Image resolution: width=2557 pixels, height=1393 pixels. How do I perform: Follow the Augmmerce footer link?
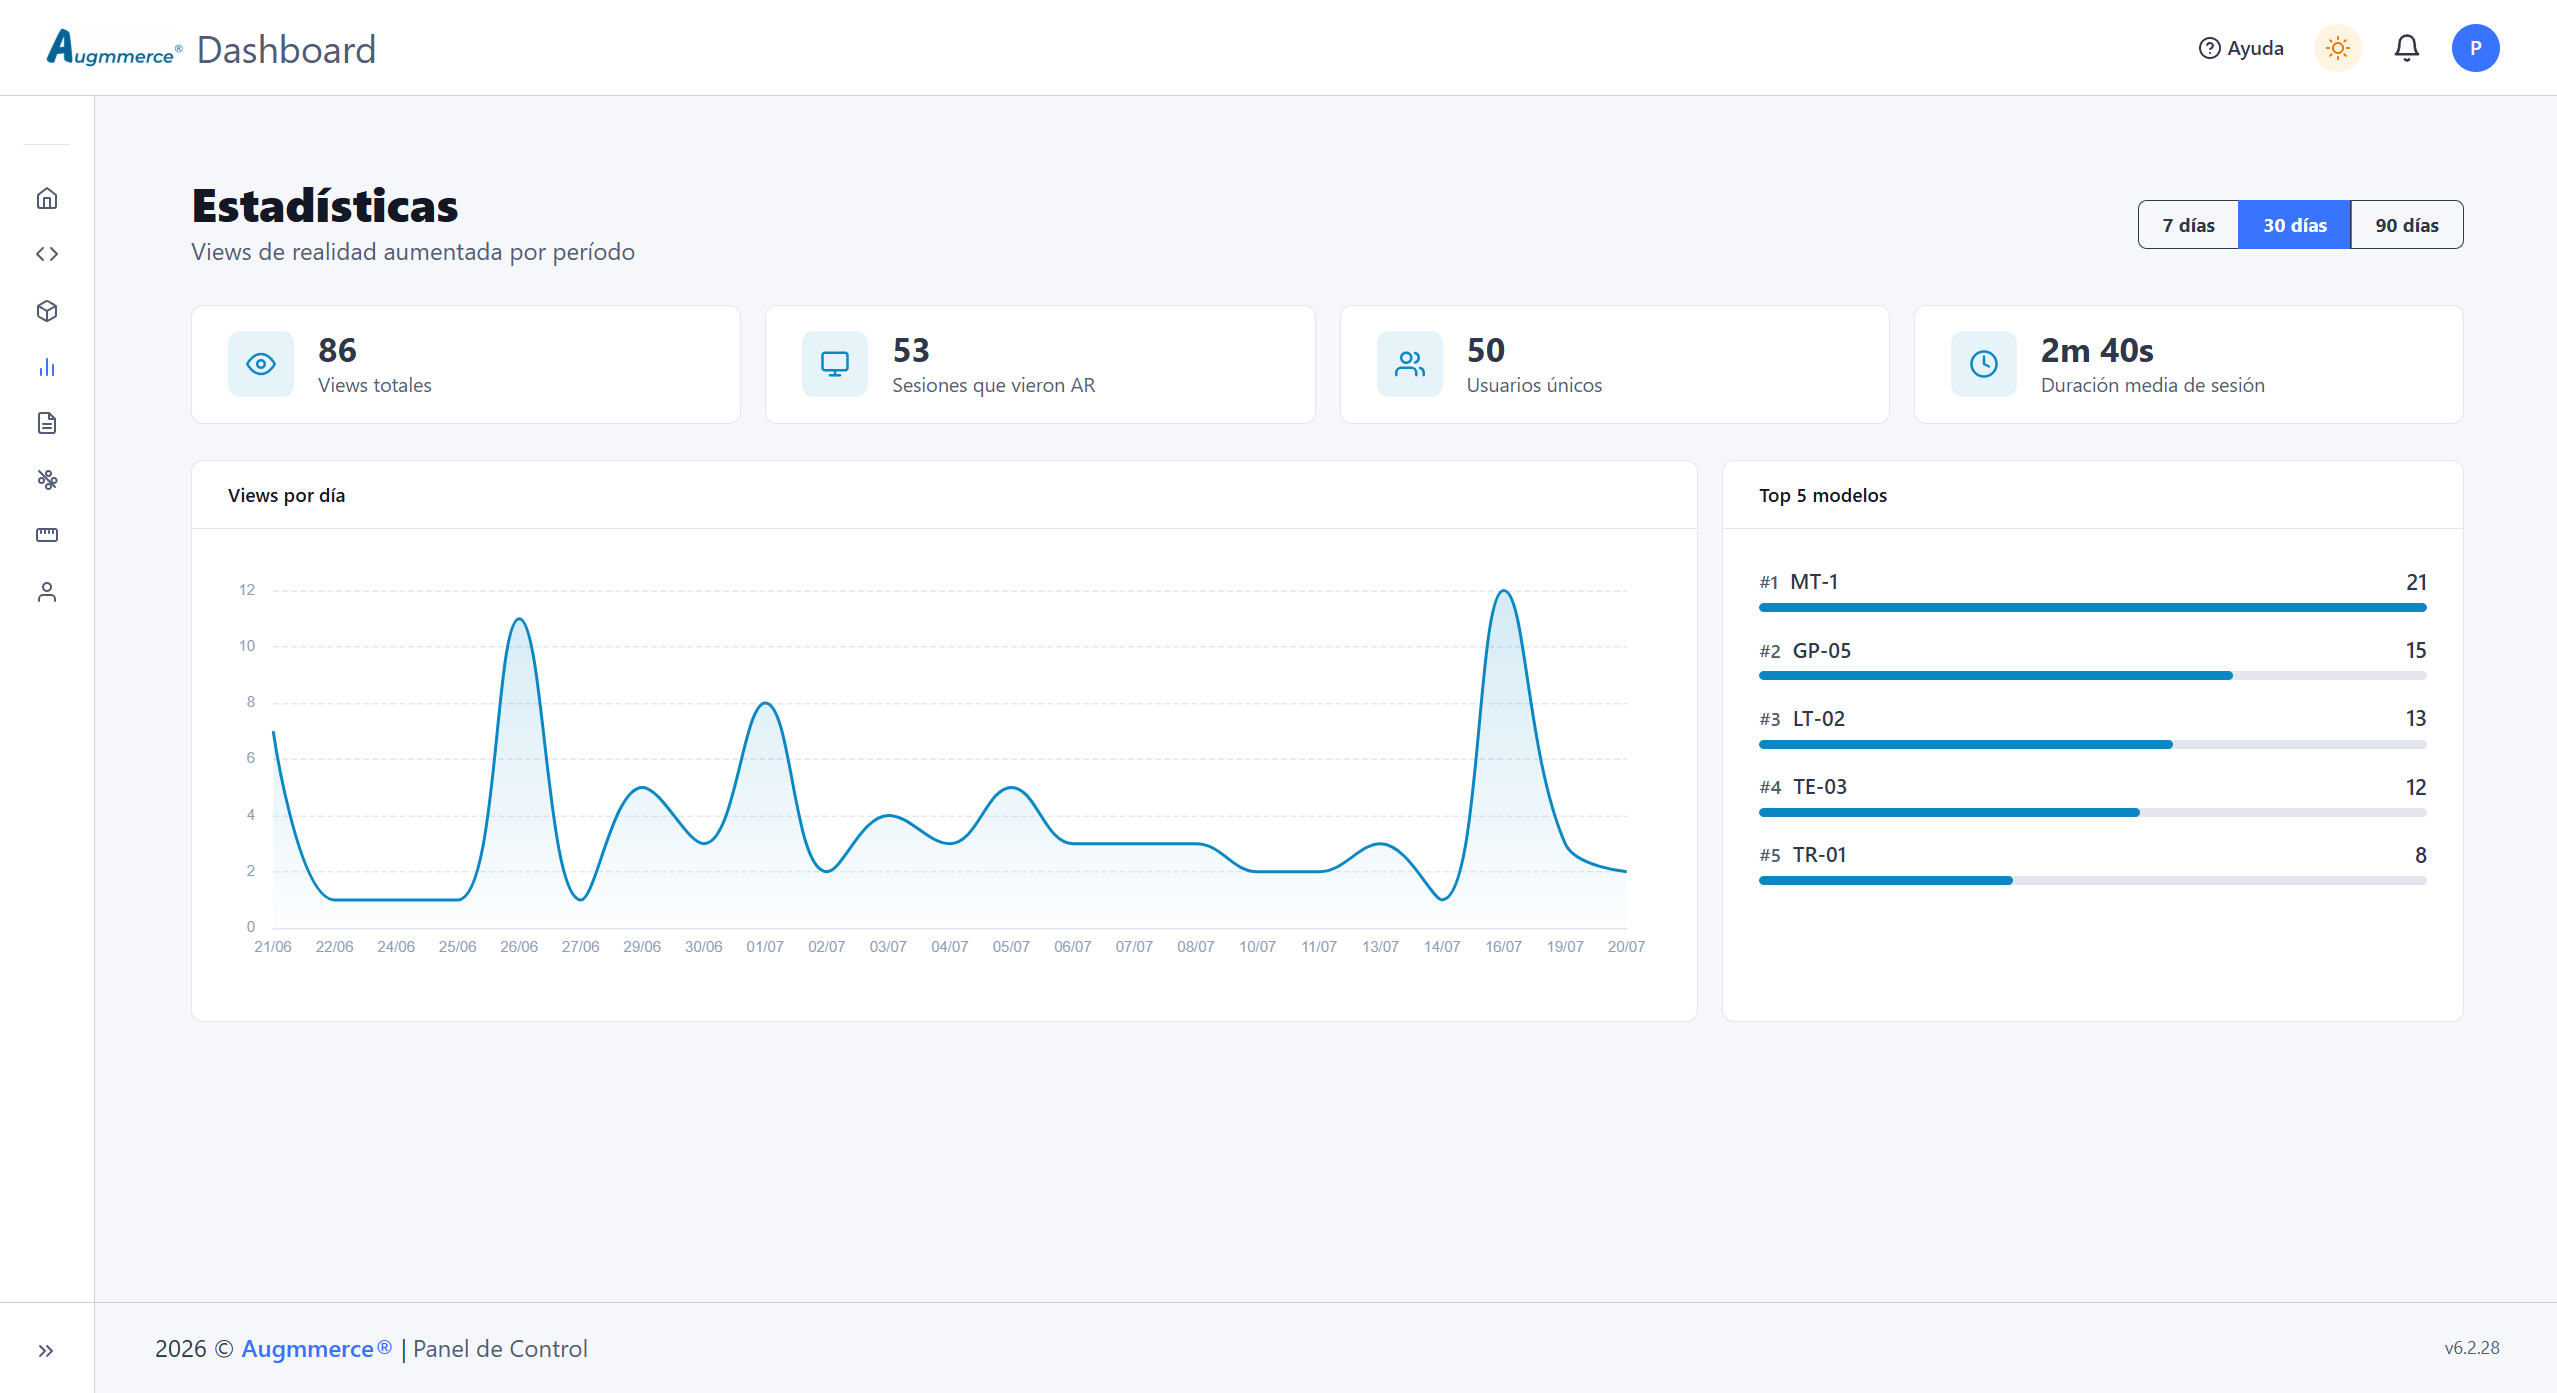click(x=316, y=1349)
